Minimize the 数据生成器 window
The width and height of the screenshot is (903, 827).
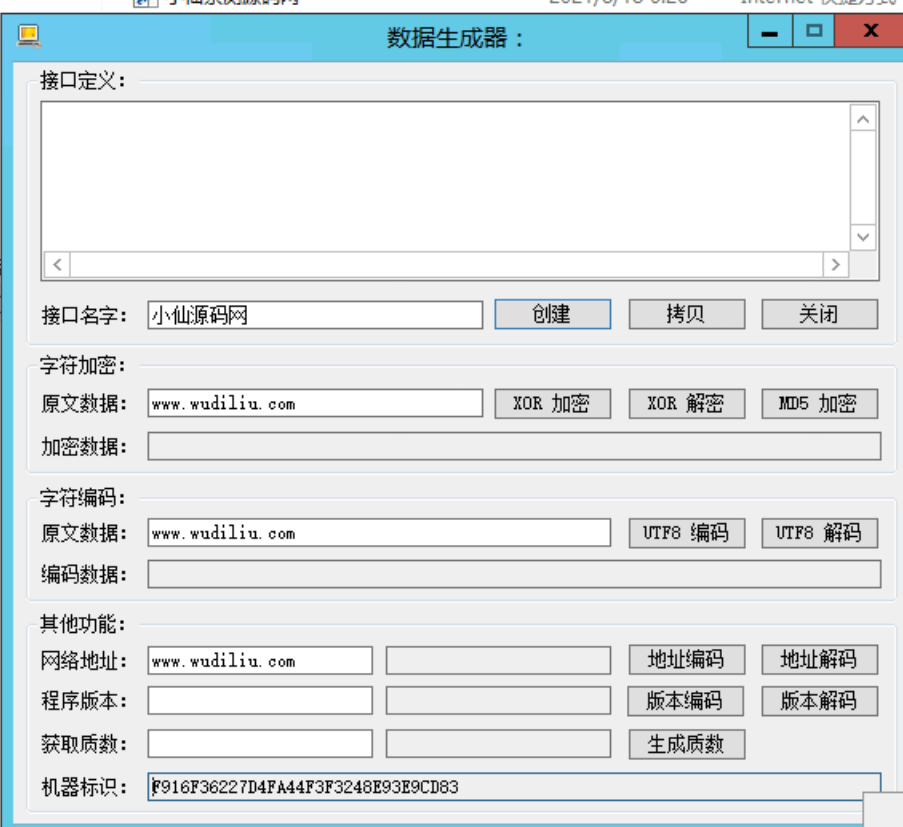(x=770, y=31)
